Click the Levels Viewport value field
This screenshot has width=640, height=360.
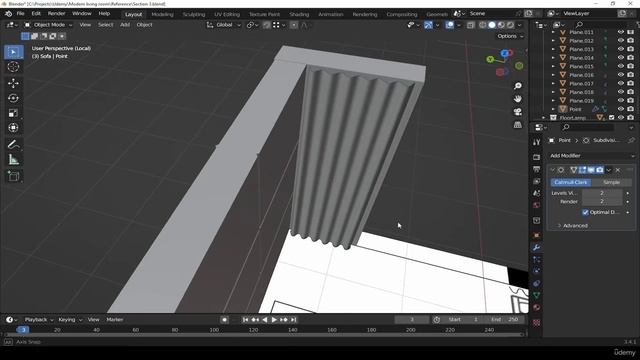pos(602,193)
